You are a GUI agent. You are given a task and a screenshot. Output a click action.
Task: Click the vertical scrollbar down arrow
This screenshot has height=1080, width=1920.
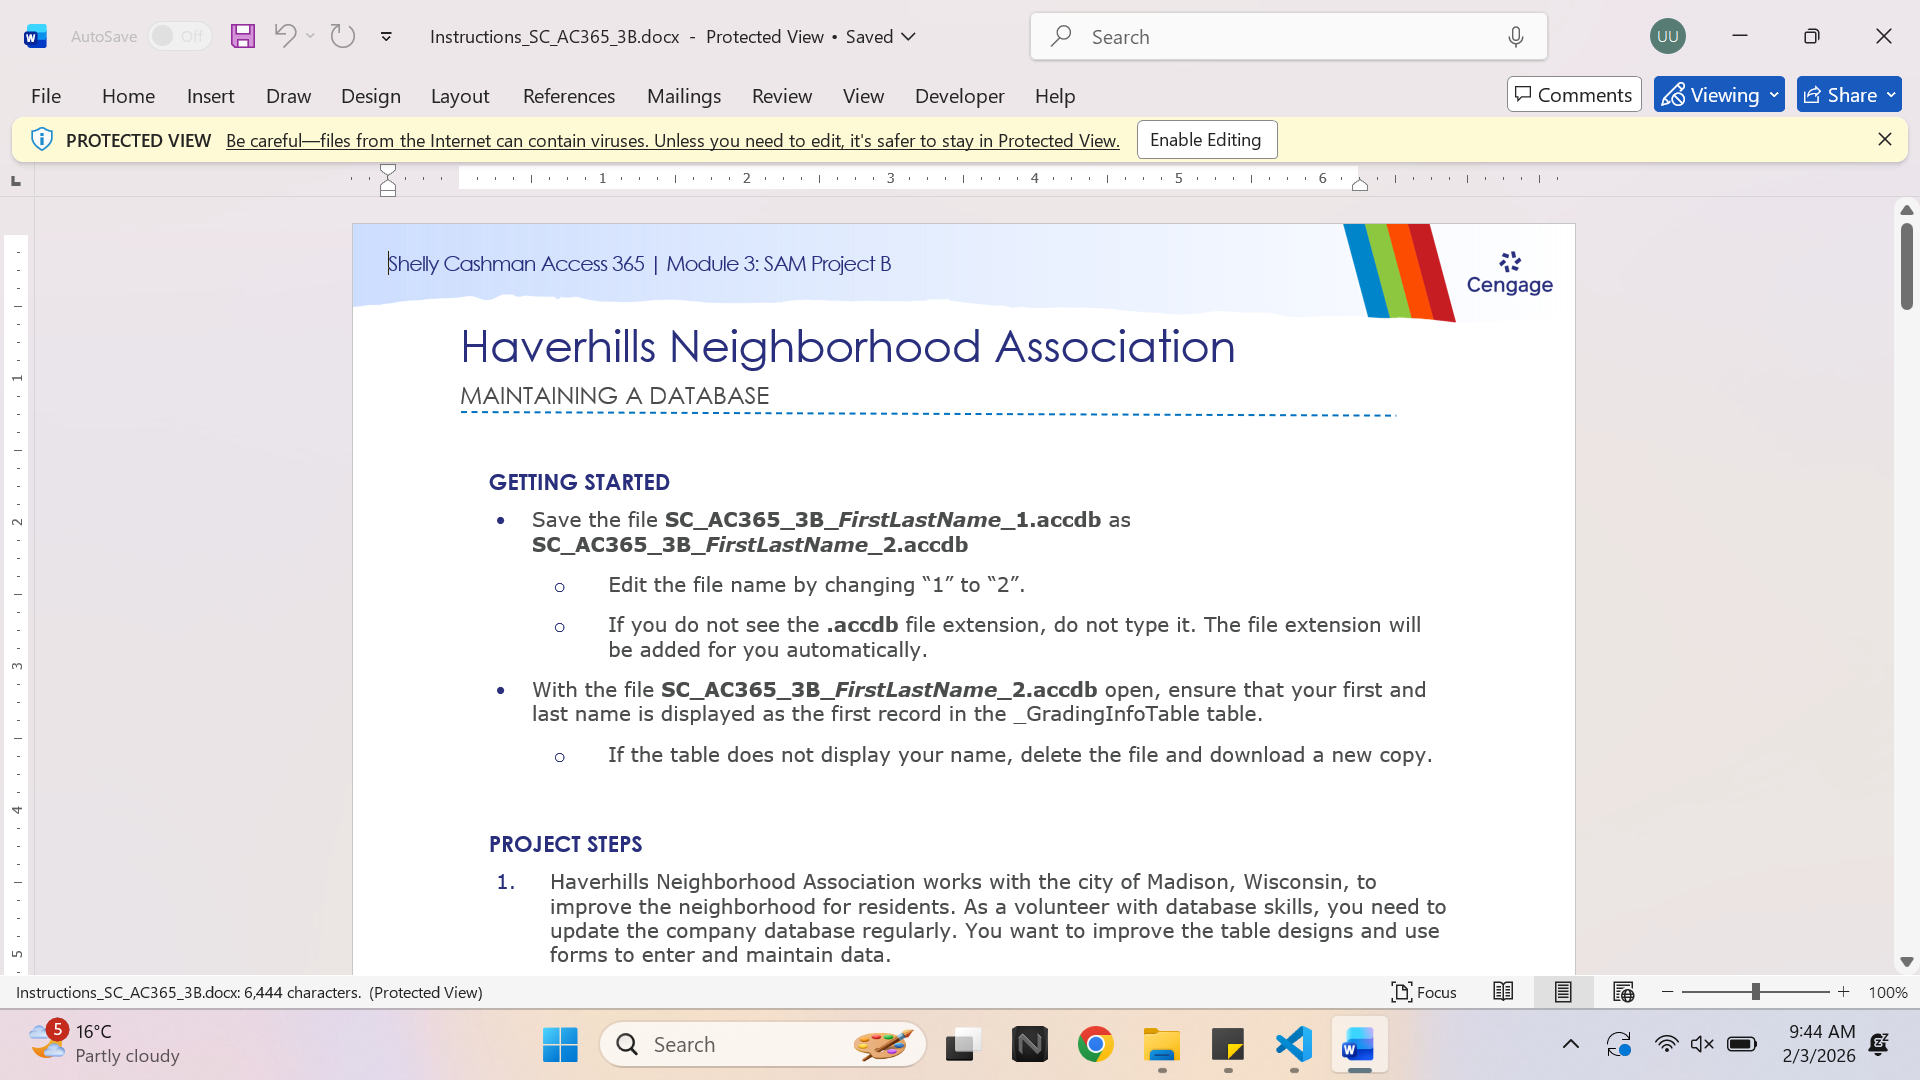[x=1906, y=961]
